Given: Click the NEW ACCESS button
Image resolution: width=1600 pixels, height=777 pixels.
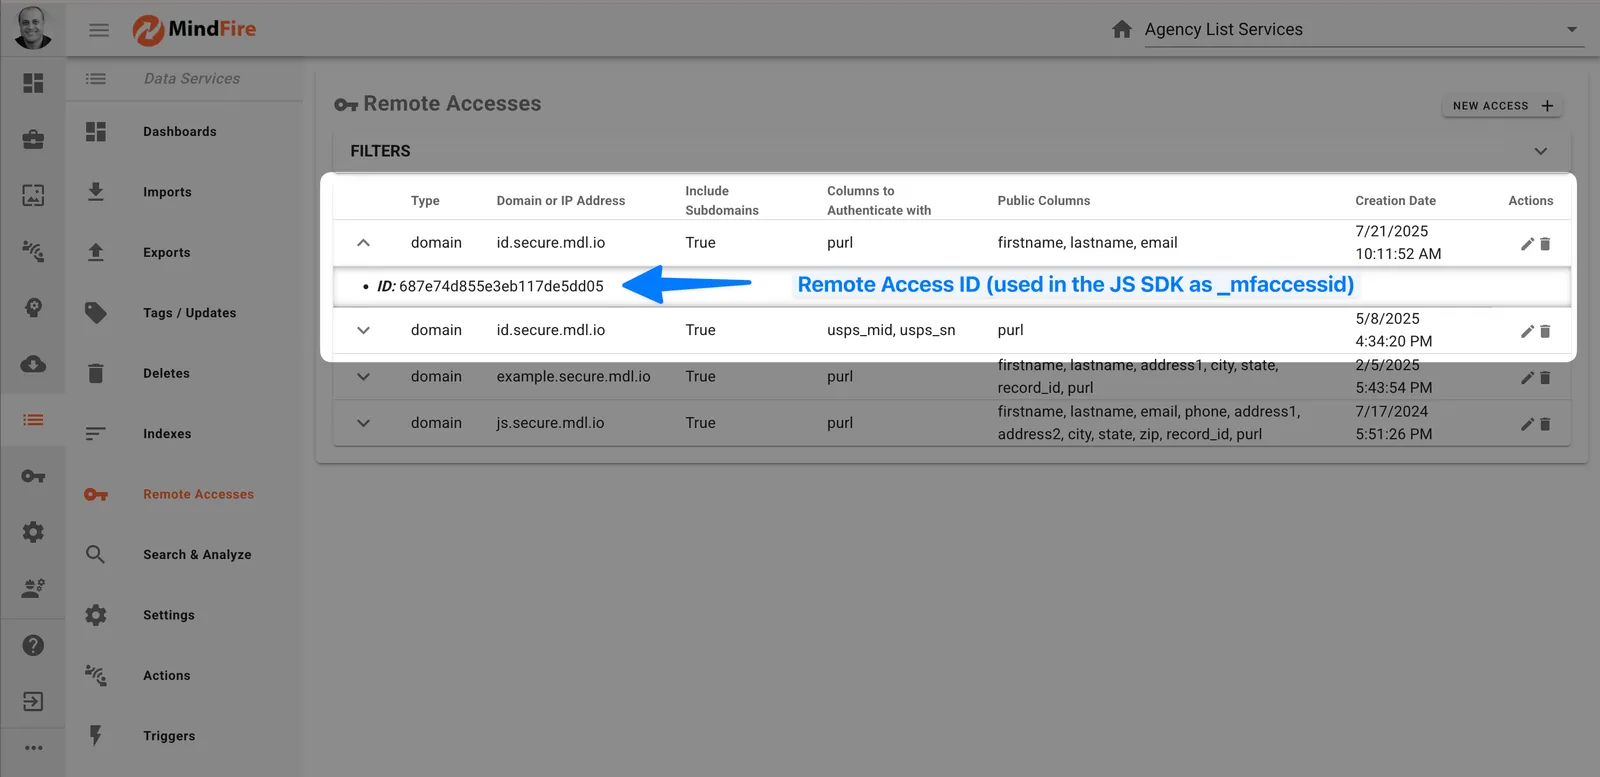Looking at the screenshot, I should click(x=1502, y=106).
